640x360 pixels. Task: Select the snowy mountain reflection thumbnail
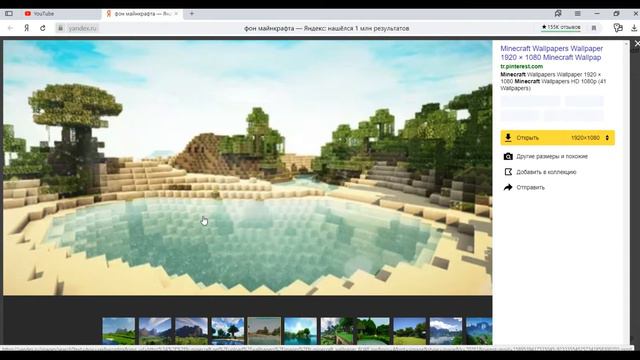point(446,331)
